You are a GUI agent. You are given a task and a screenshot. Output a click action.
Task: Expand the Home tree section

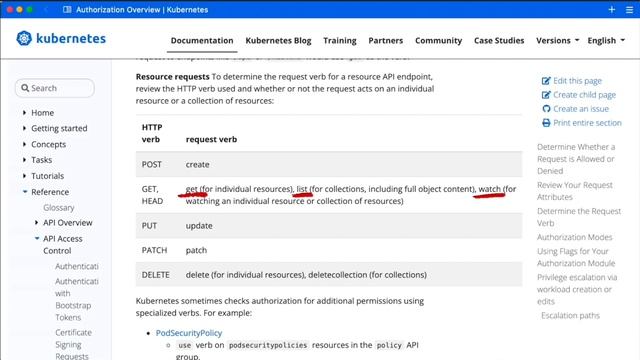(24, 112)
